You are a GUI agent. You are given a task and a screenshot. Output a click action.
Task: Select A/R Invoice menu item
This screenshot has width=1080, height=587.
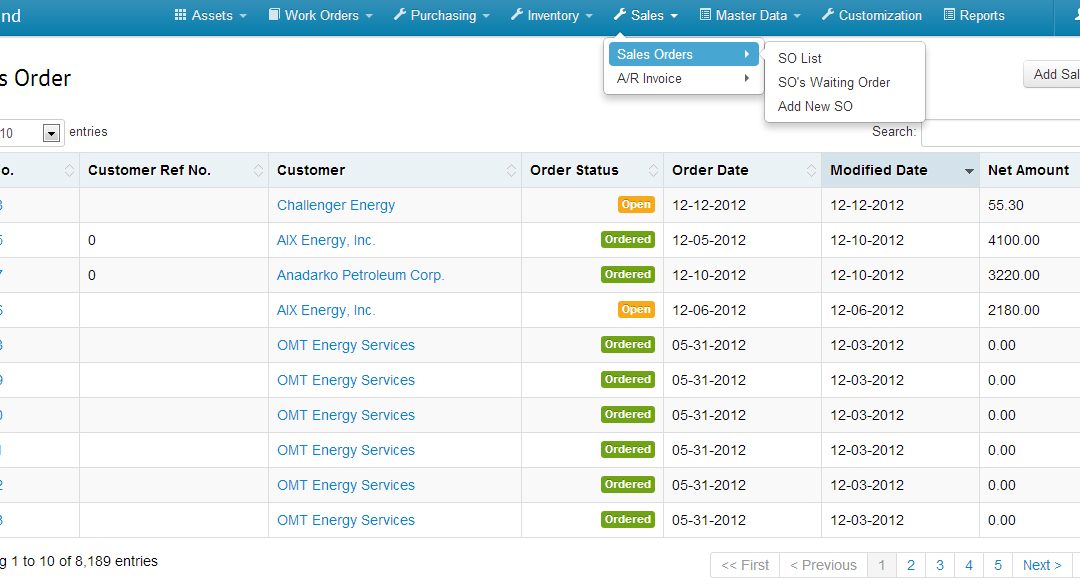click(683, 78)
